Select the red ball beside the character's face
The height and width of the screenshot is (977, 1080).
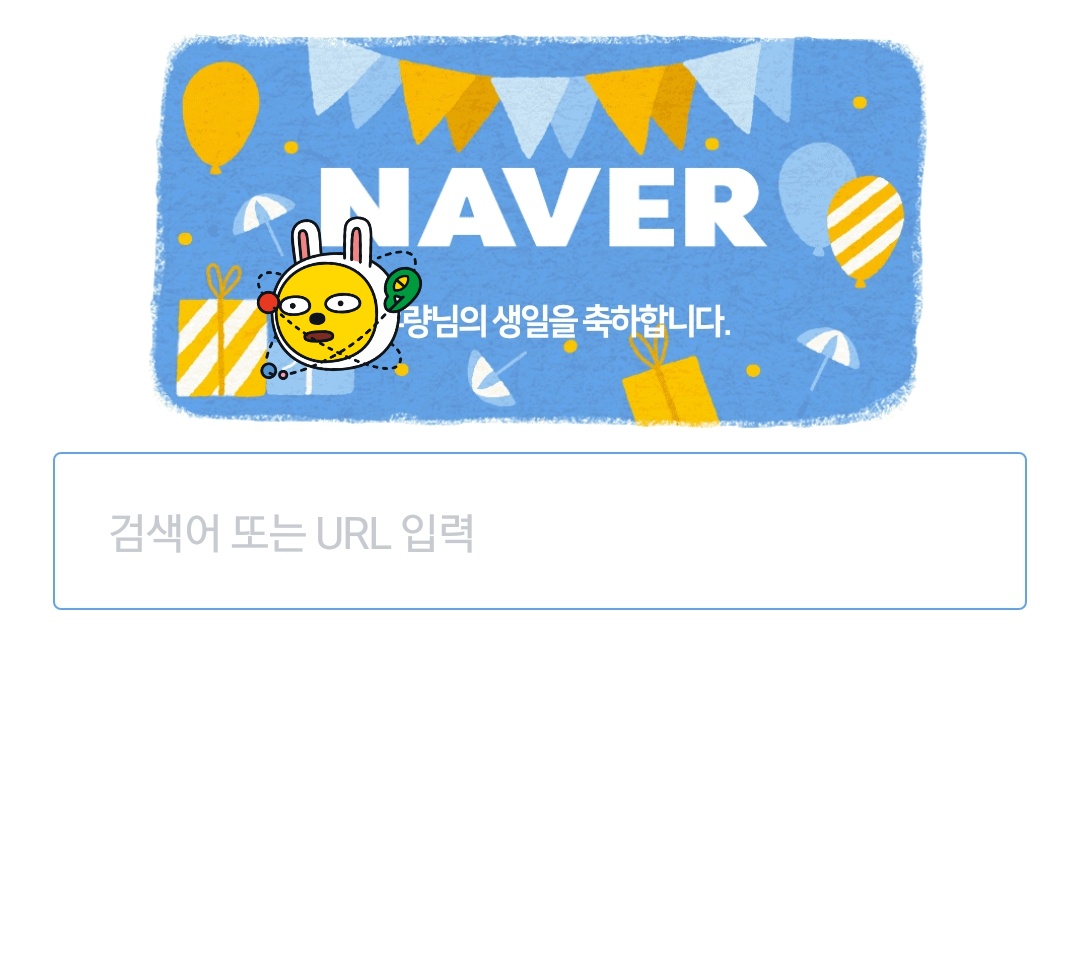click(267, 302)
